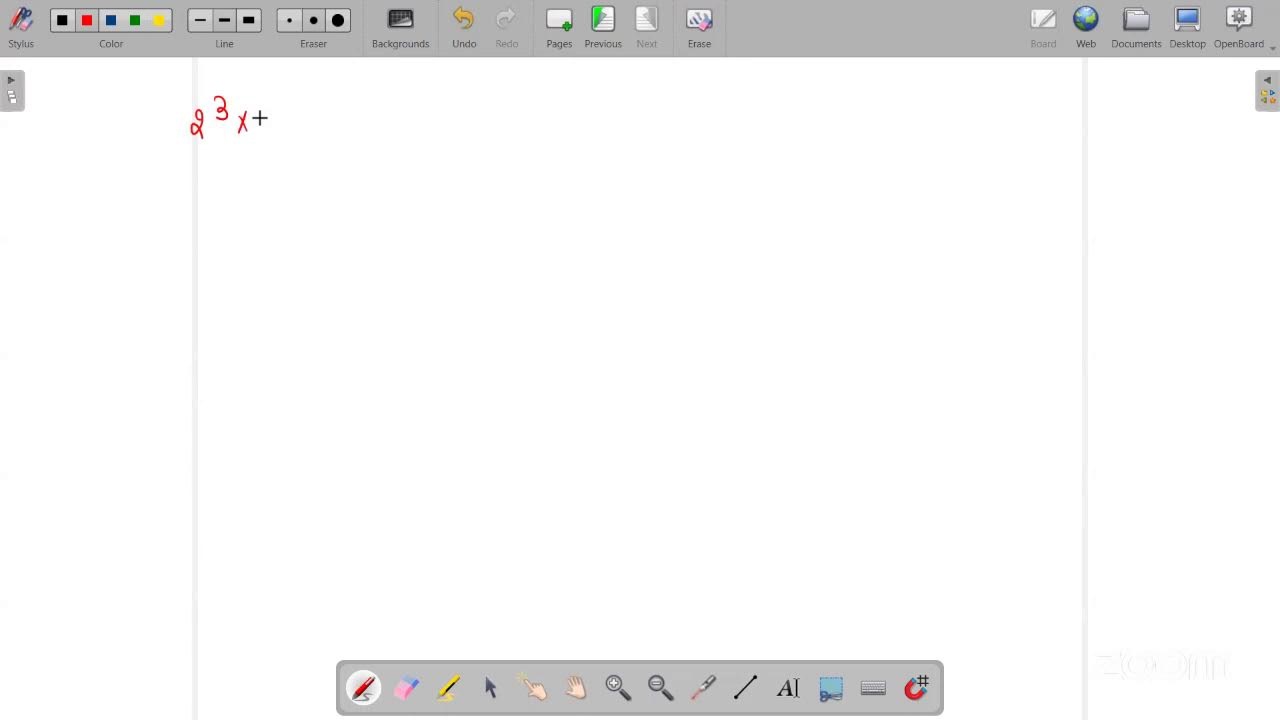
Task: Select the Draw lines tool
Action: [x=746, y=688]
